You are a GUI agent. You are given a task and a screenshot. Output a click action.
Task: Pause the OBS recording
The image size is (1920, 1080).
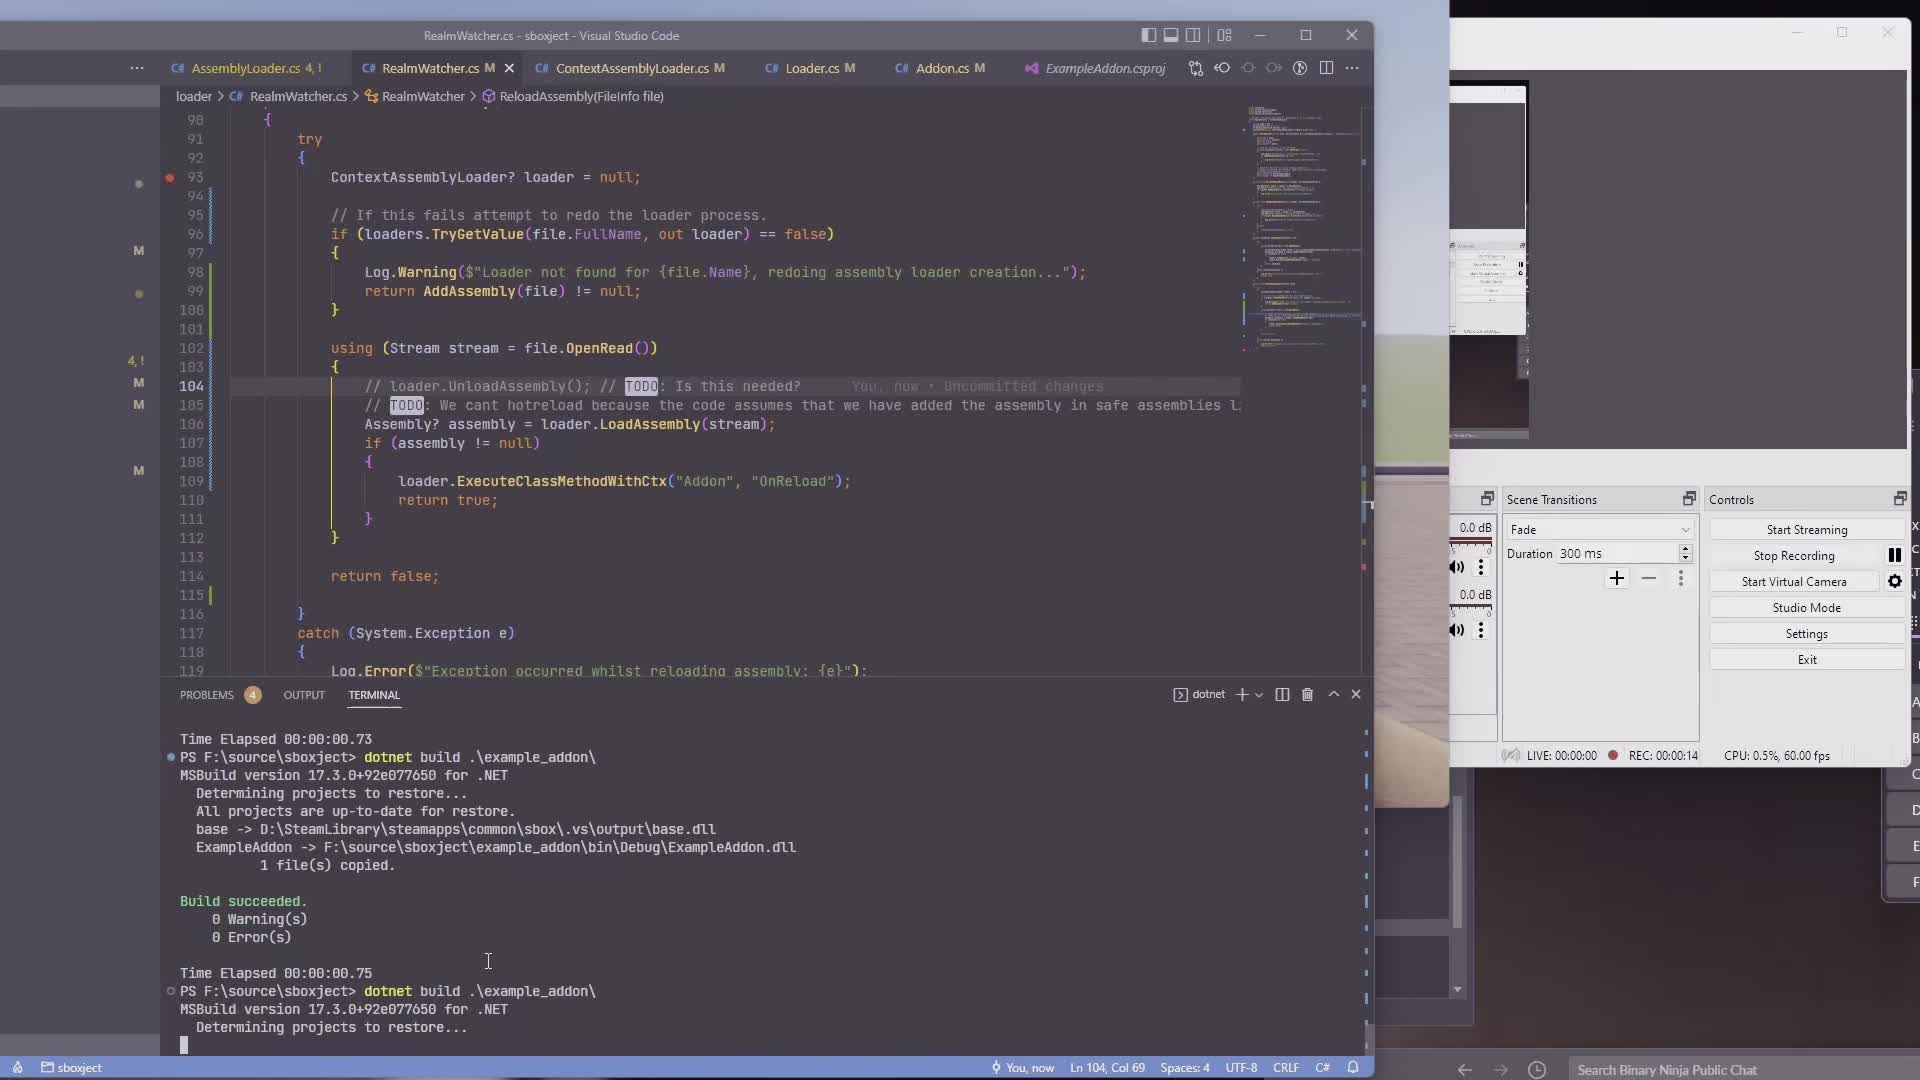(x=1894, y=556)
